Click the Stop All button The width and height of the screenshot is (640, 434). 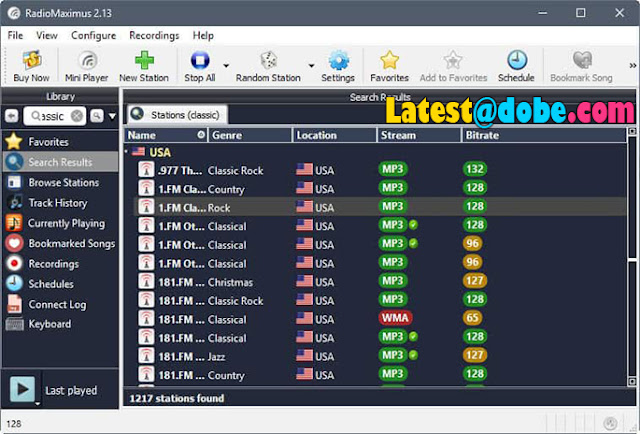pos(200,66)
